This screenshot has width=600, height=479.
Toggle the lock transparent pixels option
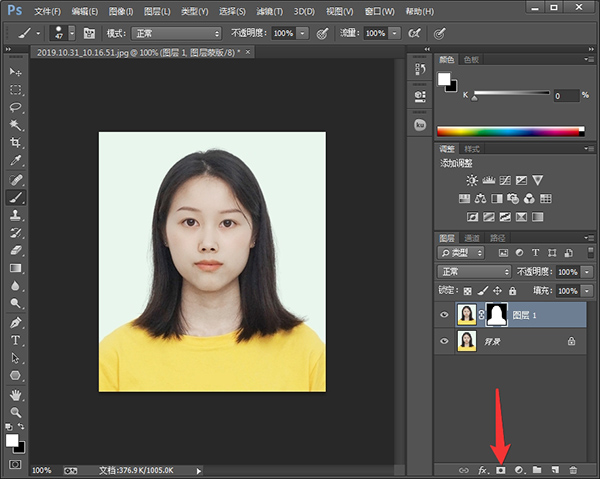[470, 290]
